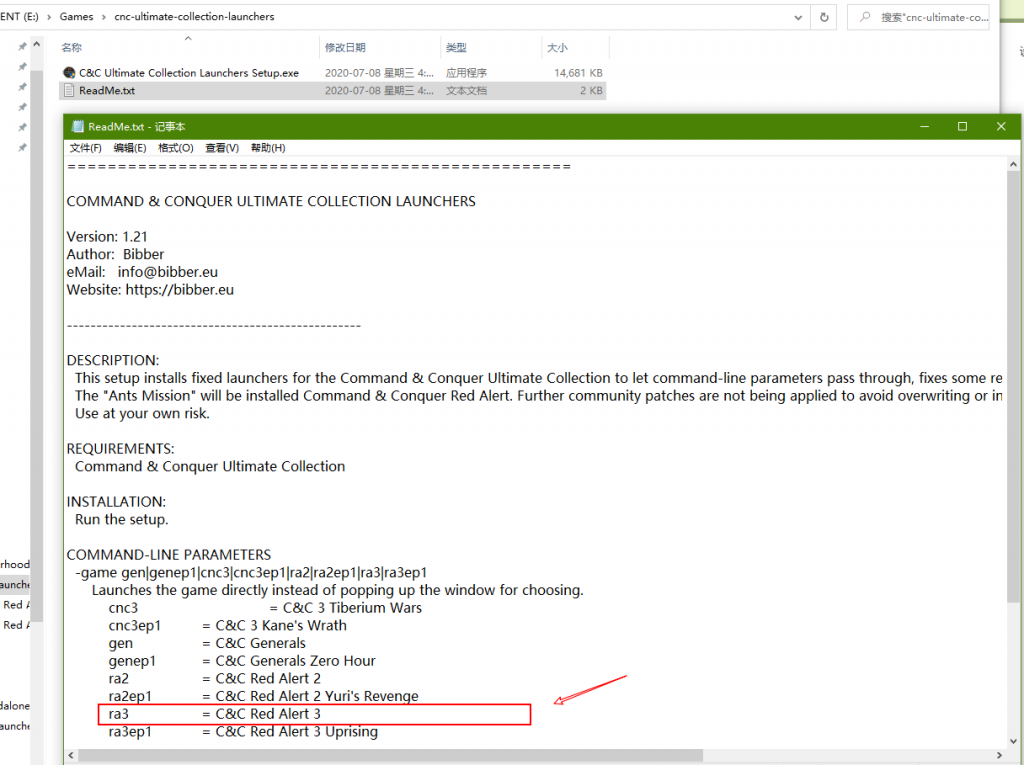Click the 'C&C Red Alert 2 Yuri's Revenge' text
Viewport: 1024px width, 765px height.
tap(317, 696)
